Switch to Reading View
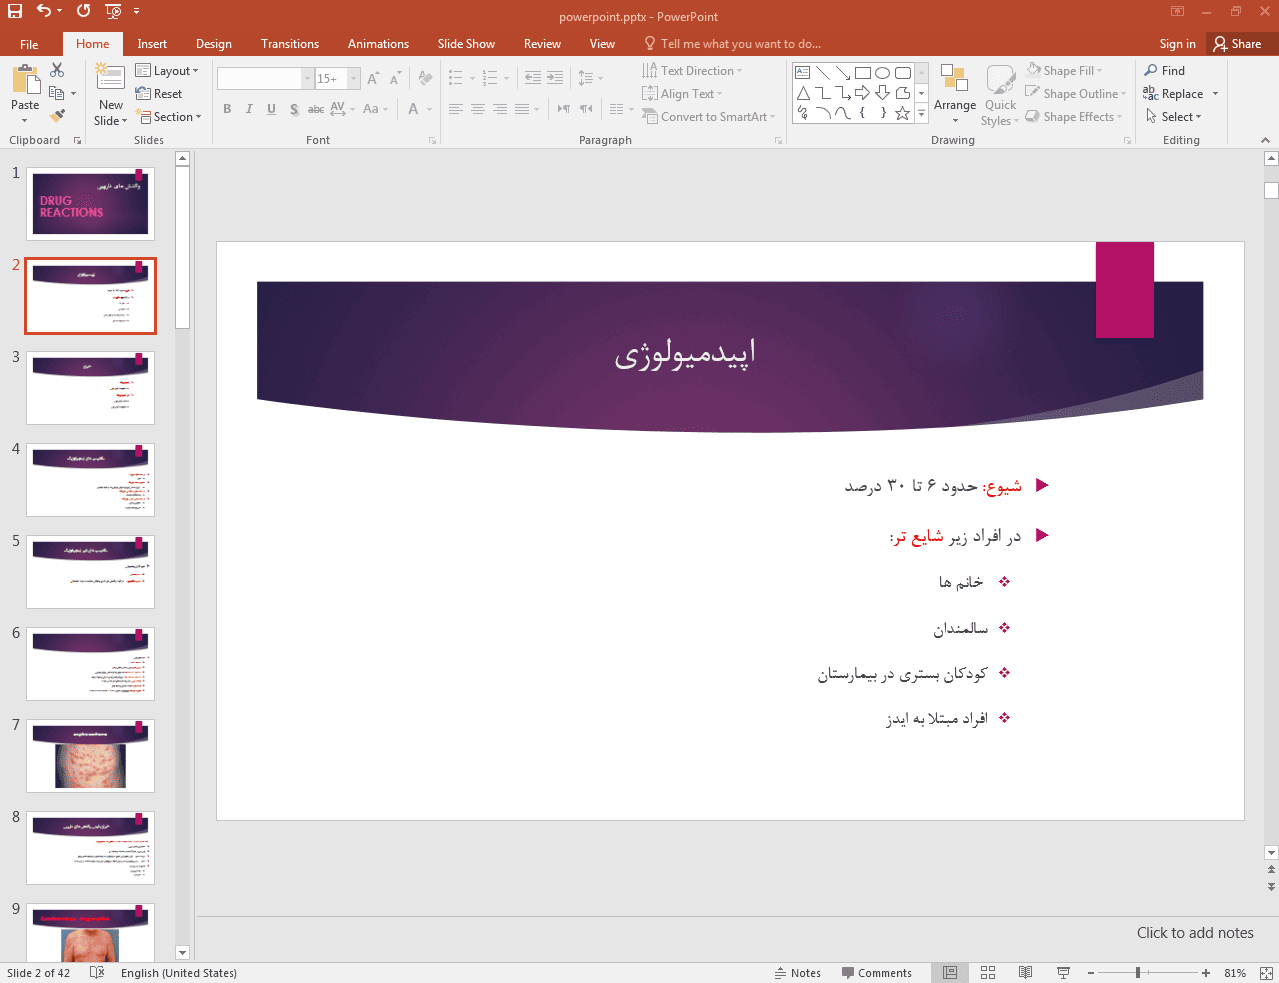1279x983 pixels. 1025,973
